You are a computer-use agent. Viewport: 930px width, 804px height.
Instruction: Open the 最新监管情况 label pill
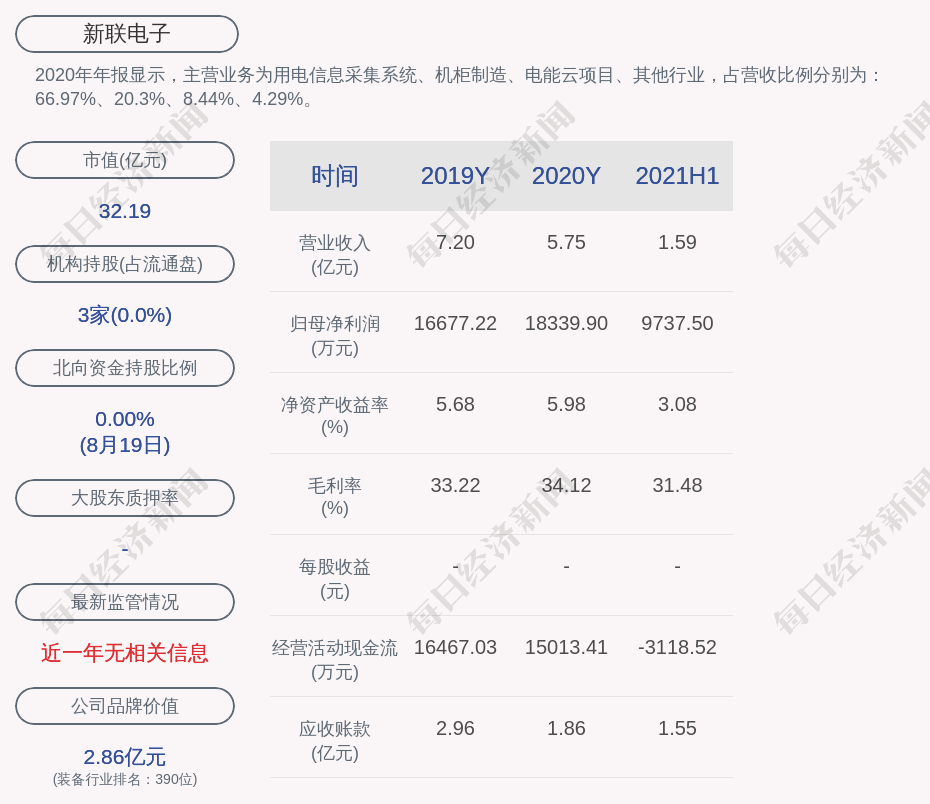tap(125, 602)
